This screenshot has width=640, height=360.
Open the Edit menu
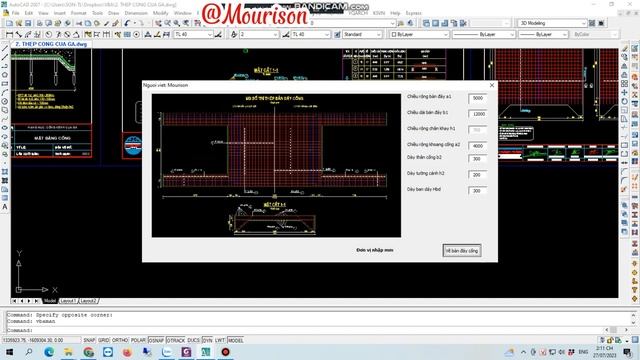(29, 13)
